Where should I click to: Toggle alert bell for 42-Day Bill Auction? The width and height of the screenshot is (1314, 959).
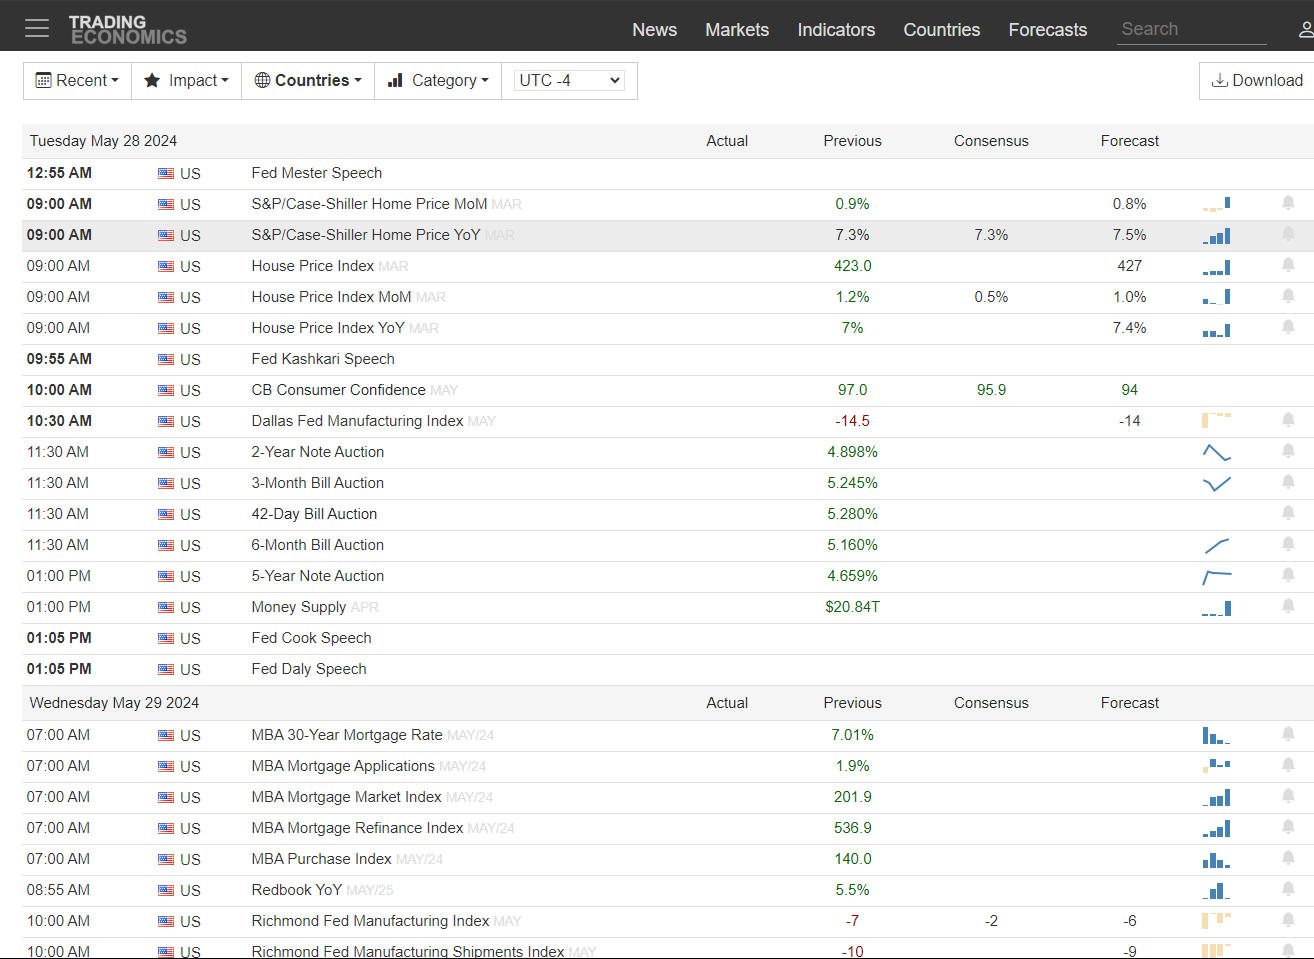[1288, 513]
